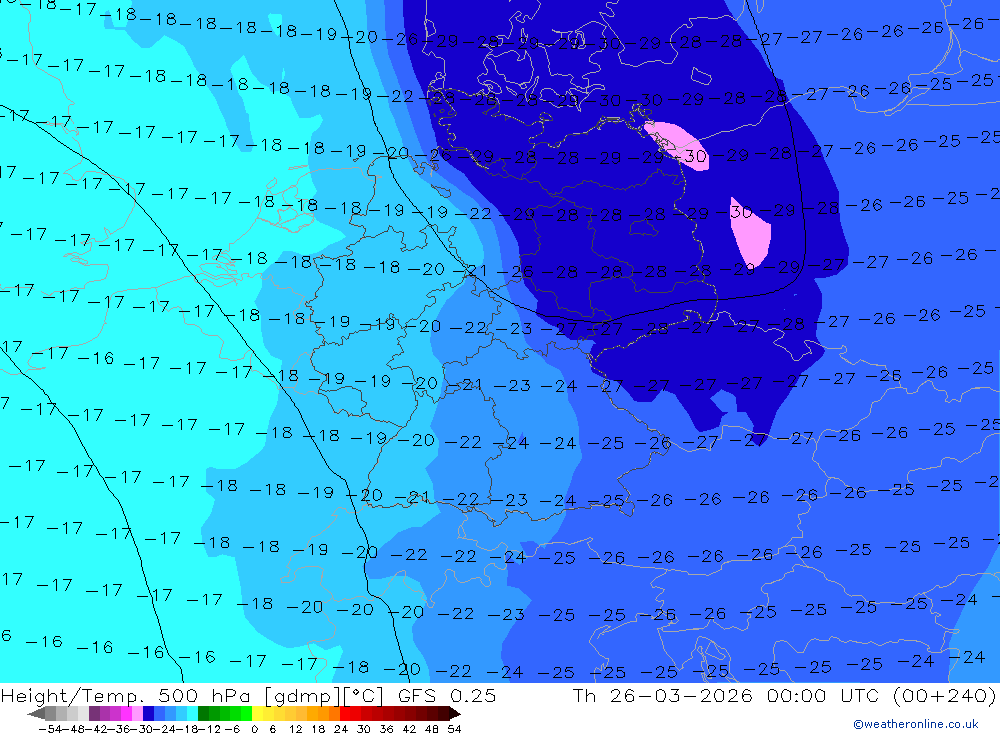The height and width of the screenshot is (733, 1000).
Task: Click the dark purple legend swatch
Action: point(94,713)
